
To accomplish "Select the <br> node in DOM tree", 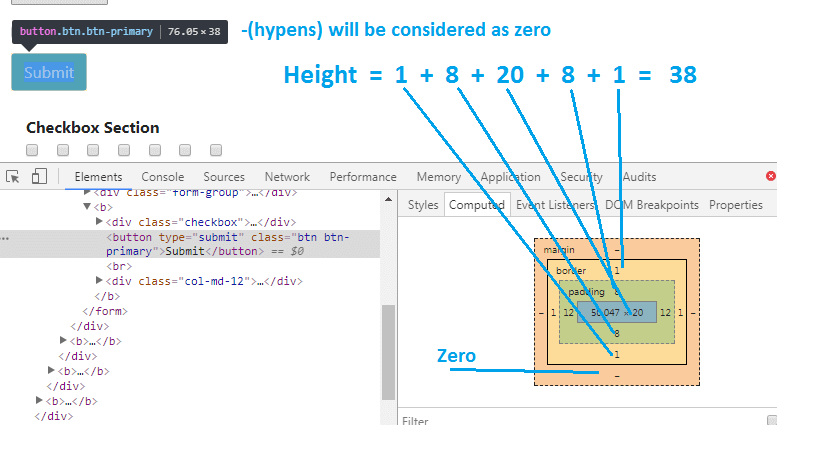I will click(x=119, y=266).
